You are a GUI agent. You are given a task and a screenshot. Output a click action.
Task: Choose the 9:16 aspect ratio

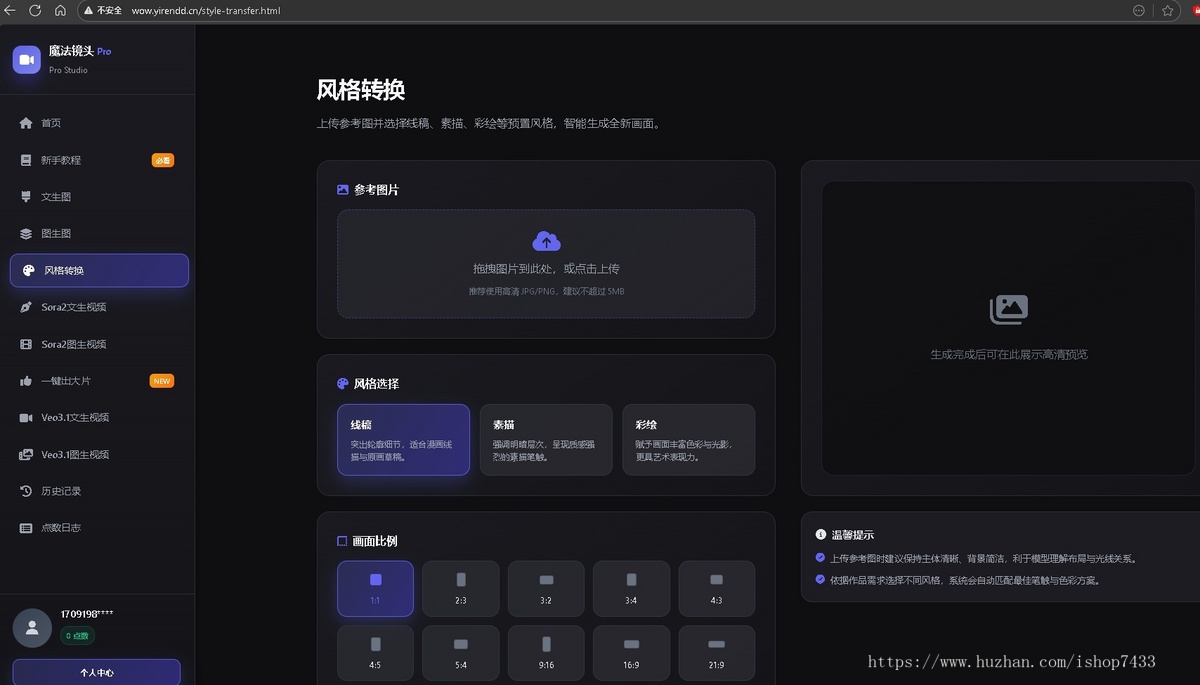[546, 653]
